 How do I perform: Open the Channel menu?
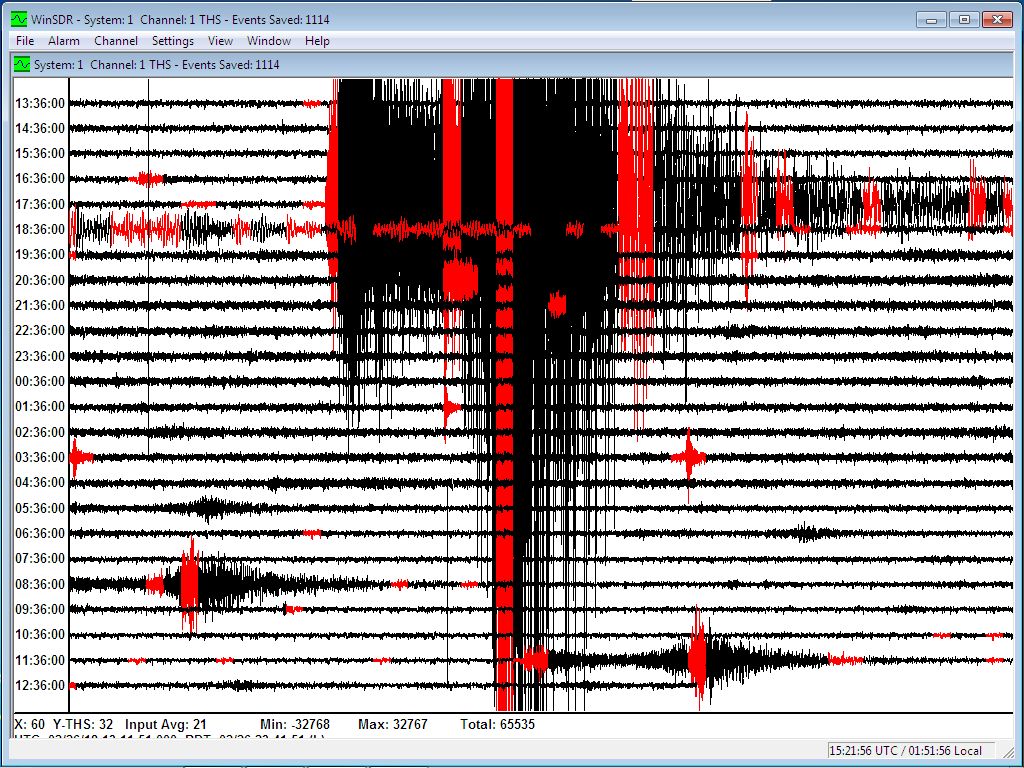[116, 41]
